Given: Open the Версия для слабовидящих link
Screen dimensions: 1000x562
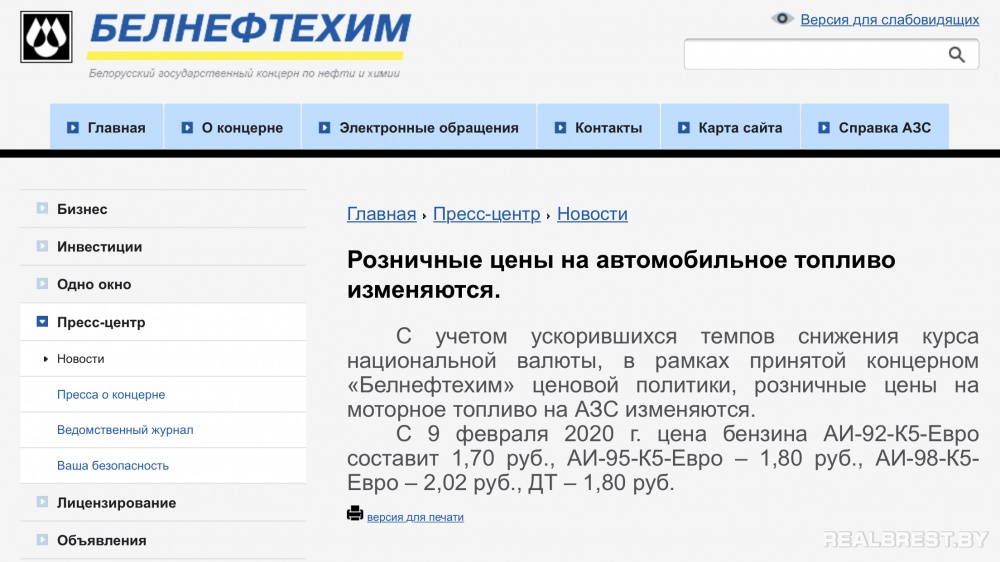Looking at the screenshot, I should [889, 19].
